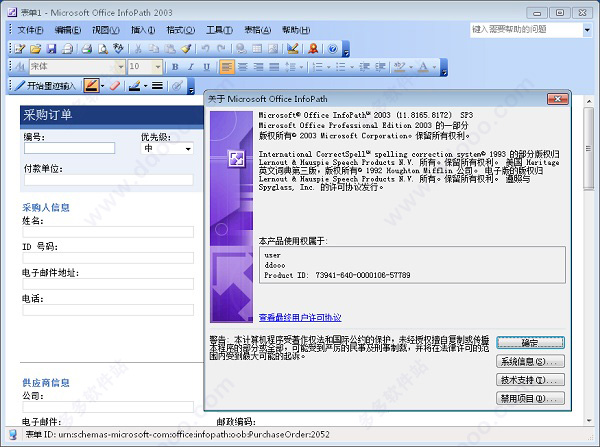Expand the line spacing dropdown arrow
This screenshot has height=447, width=600.
[x=302, y=67]
